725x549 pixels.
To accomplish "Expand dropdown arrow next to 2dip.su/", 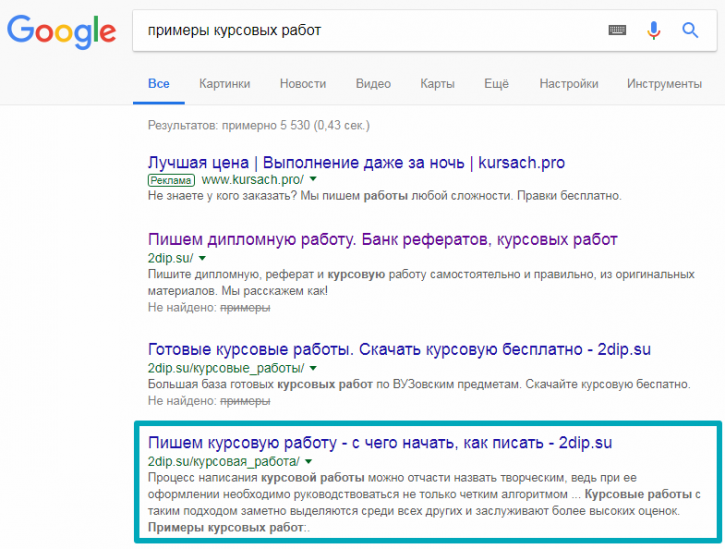I will [x=202, y=258].
